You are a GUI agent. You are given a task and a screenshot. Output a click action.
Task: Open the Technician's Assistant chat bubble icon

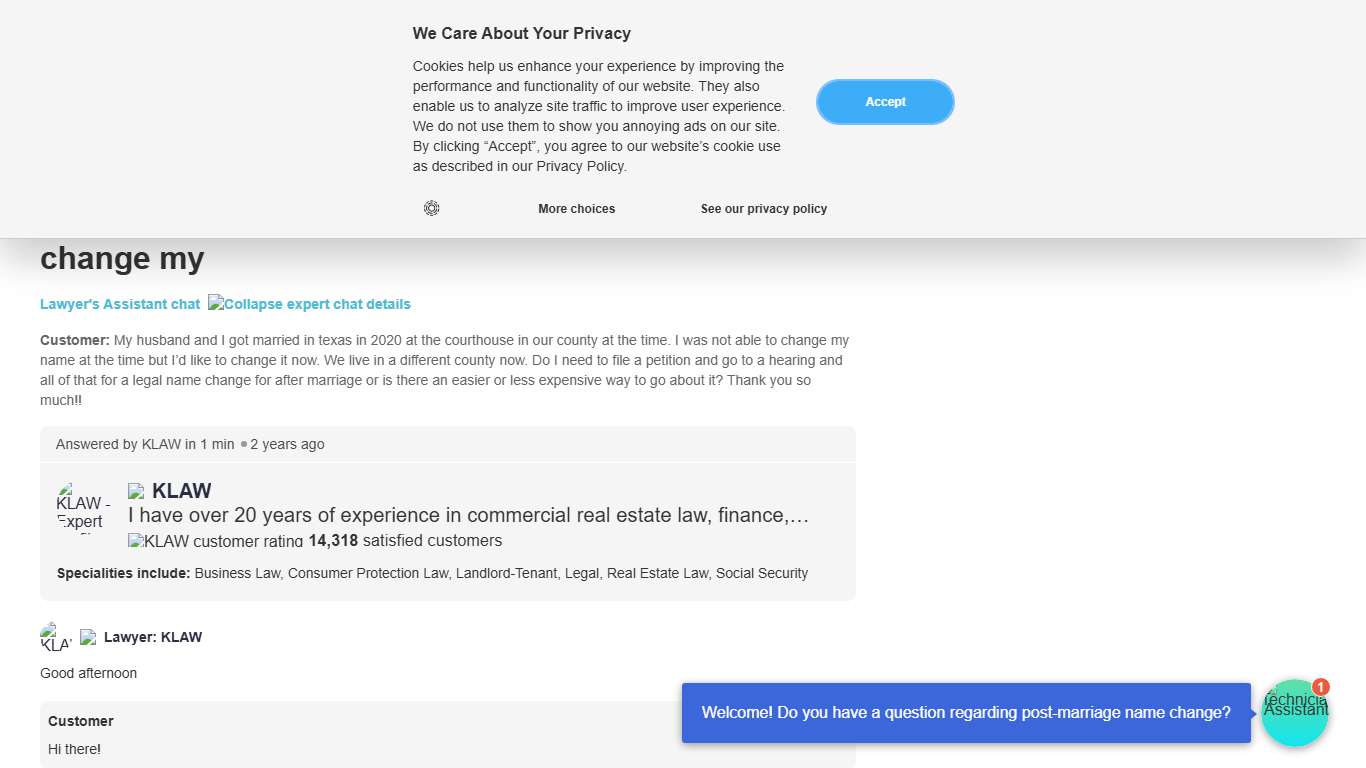(1294, 714)
